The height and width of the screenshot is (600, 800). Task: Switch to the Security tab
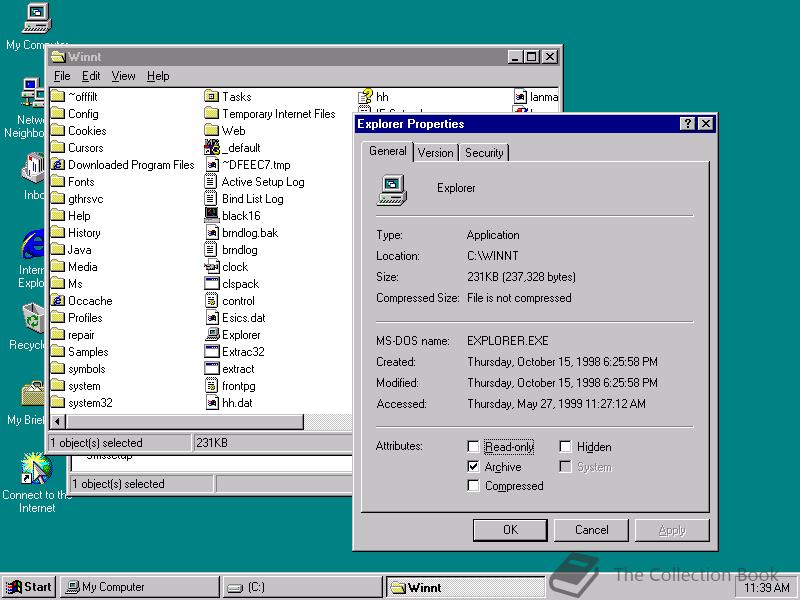[484, 153]
